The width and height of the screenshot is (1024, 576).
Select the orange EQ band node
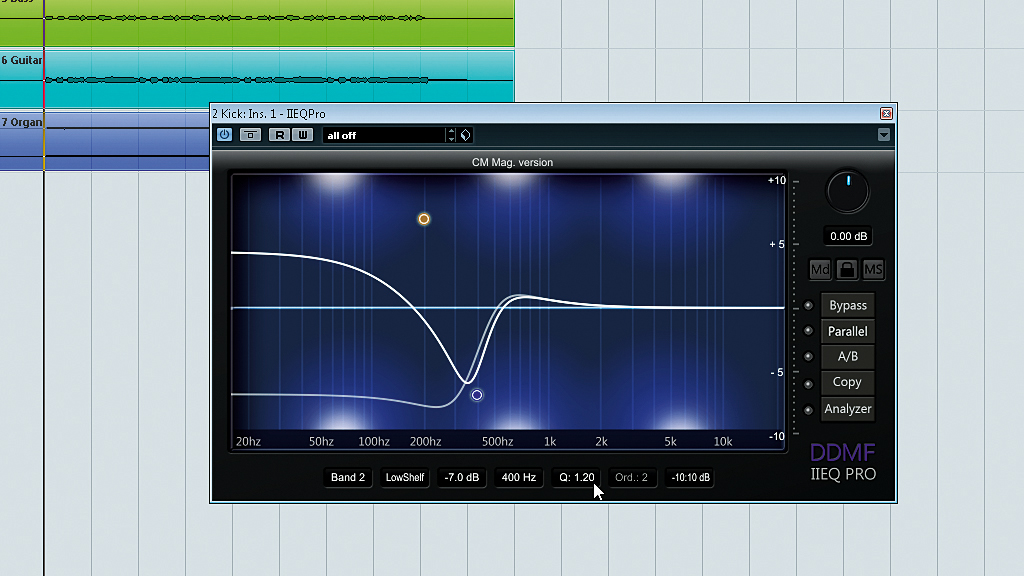pyautogui.click(x=424, y=219)
